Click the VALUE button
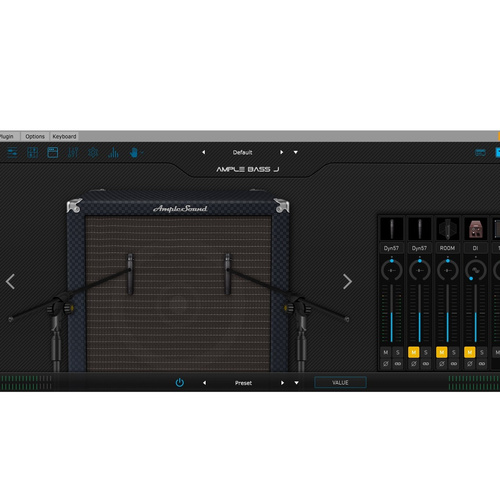The width and height of the screenshot is (500, 500). pos(340,382)
